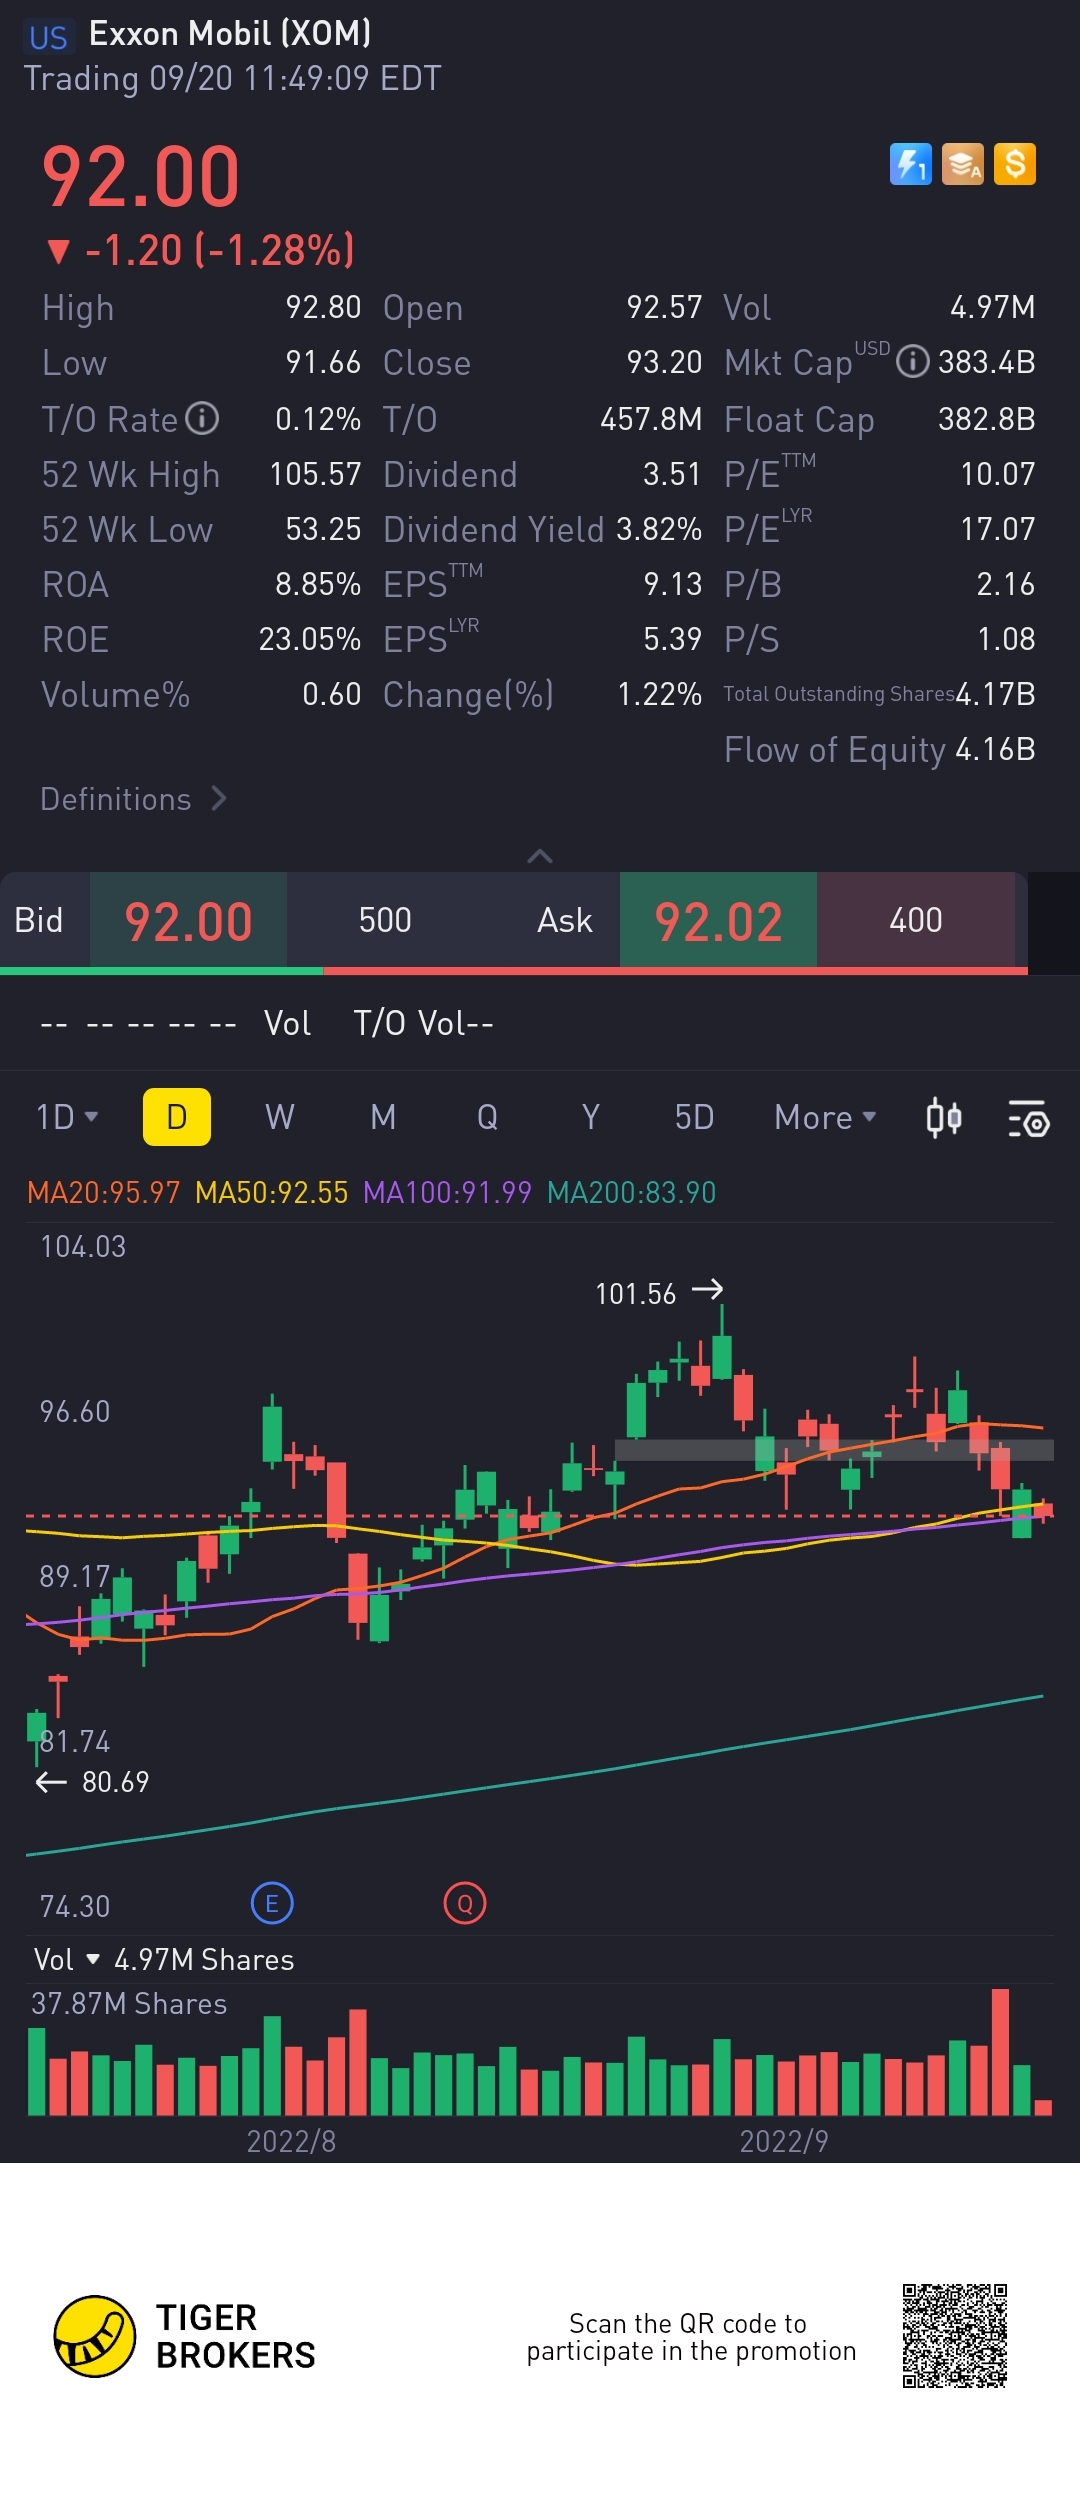Tap the red Q quarterly marker
Image resolution: width=1080 pixels, height=2510 pixels.
pos(465,1903)
